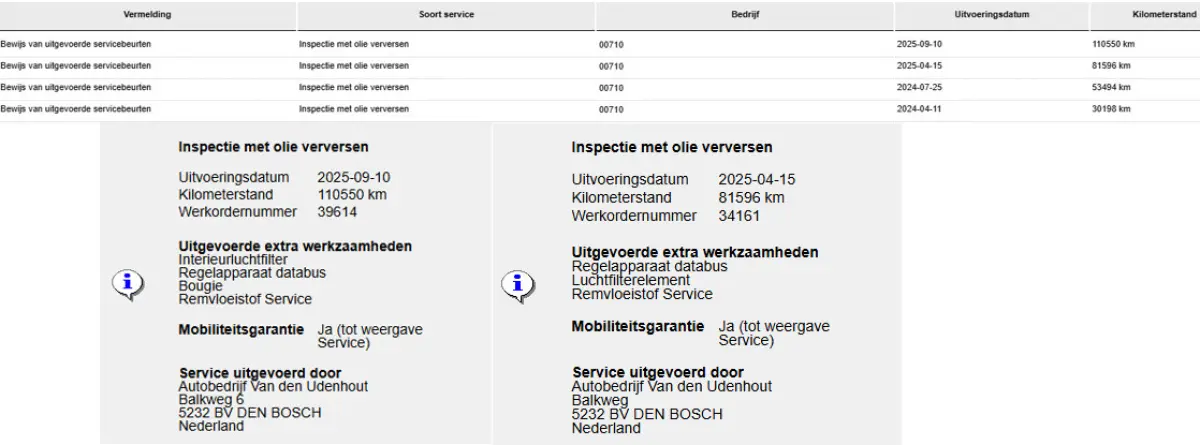Sort by the Soort service column header
Image resolution: width=1200 pixels, height=445 pixels.
(x=446, y=16)
